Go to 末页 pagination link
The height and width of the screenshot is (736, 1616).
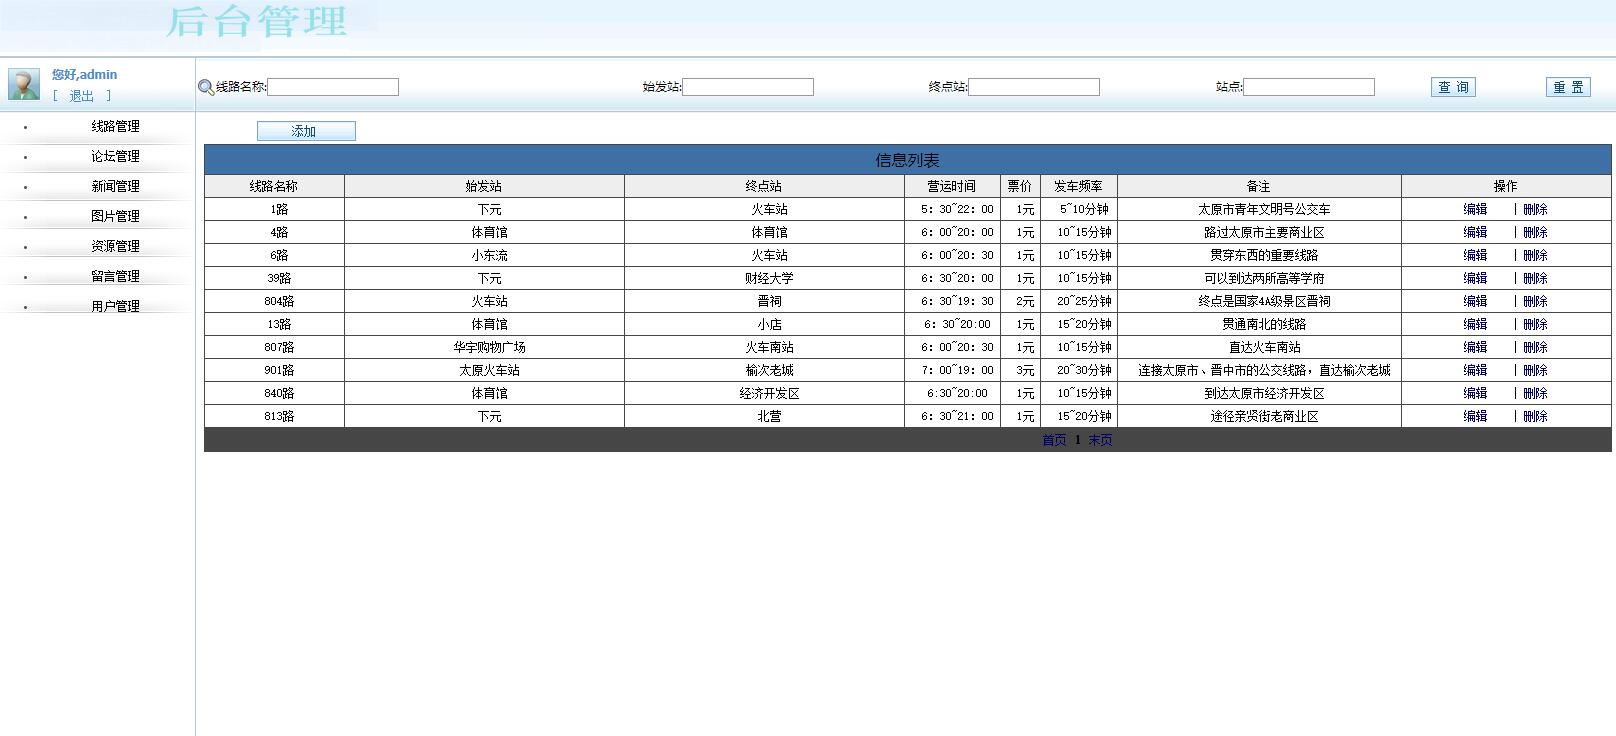pos(1100,440)
